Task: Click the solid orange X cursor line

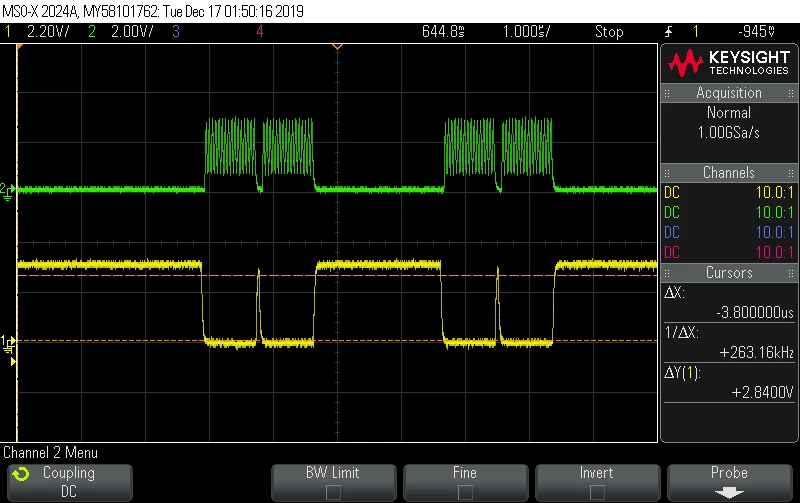Action: point(17,245)
